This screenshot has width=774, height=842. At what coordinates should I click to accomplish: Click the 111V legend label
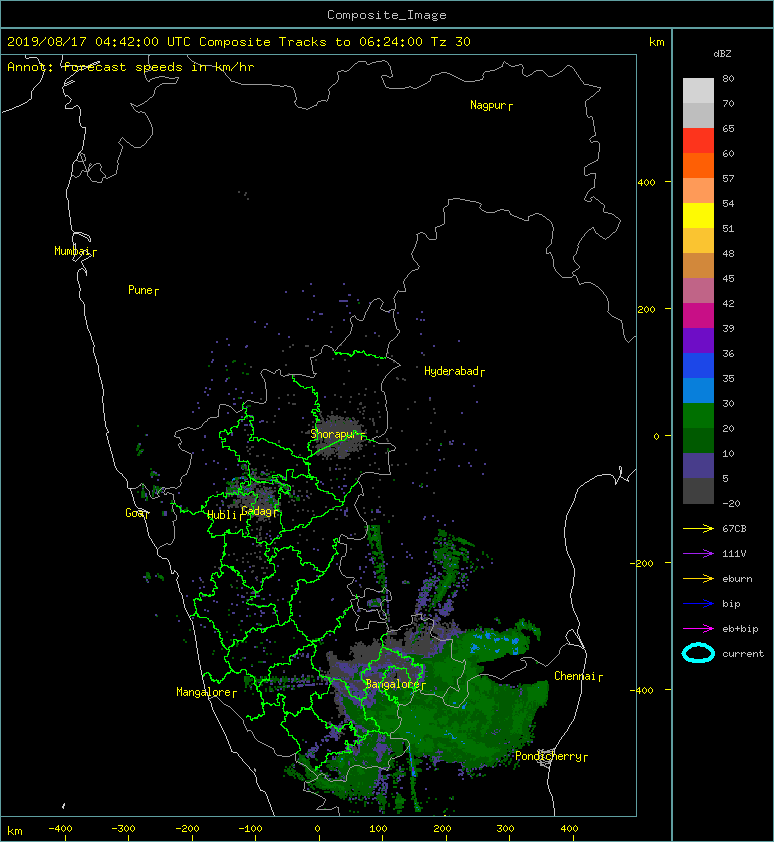(734, 554)
